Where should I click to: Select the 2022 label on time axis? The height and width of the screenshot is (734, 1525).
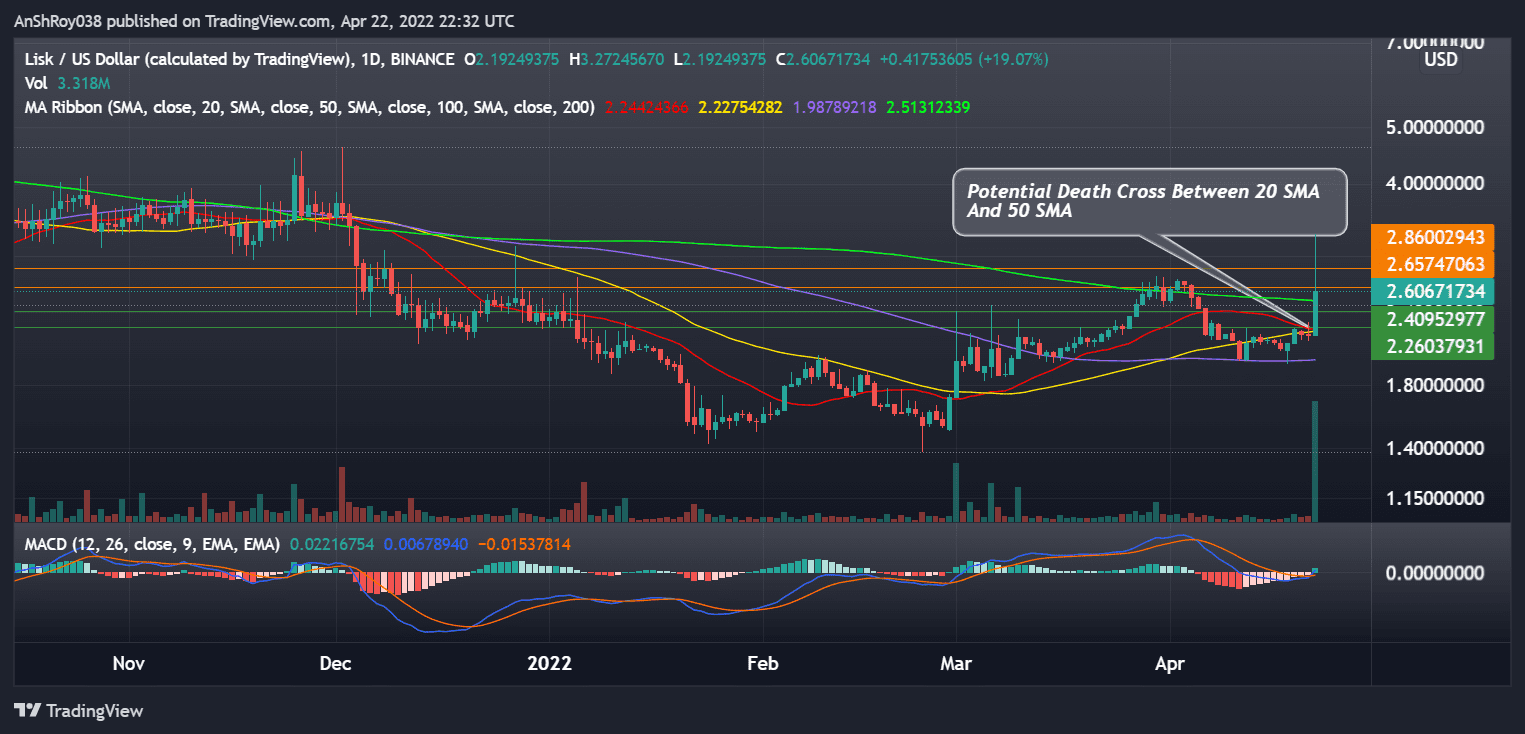(x=548, y=663)
